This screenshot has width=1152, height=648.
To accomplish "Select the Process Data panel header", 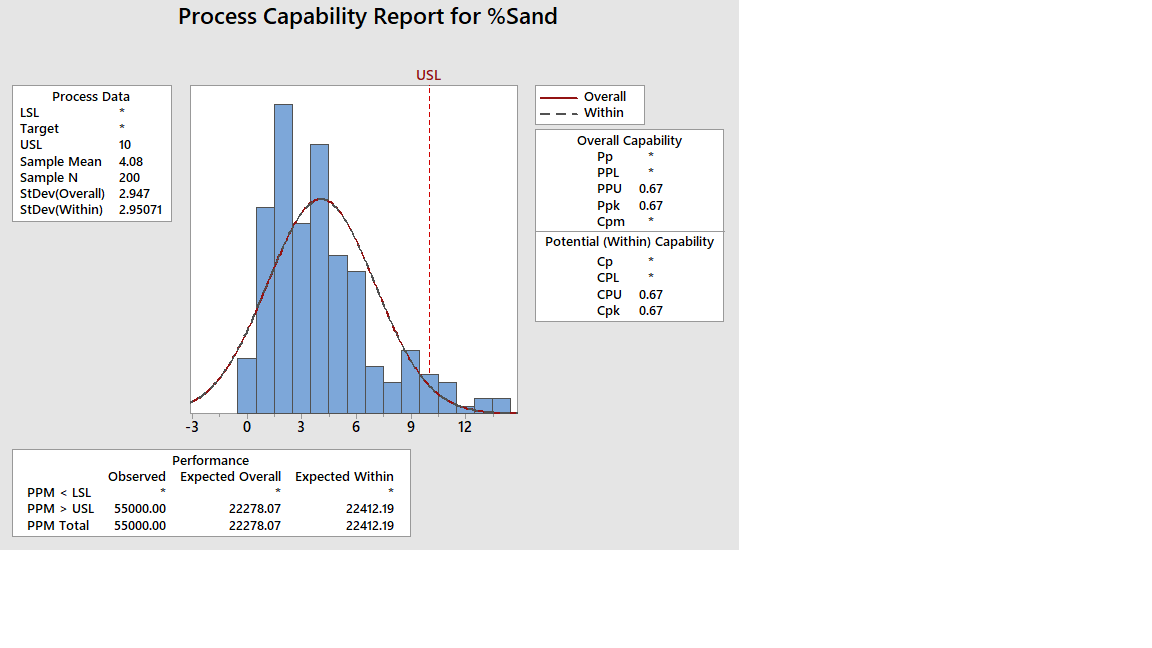I will point(91,96).
